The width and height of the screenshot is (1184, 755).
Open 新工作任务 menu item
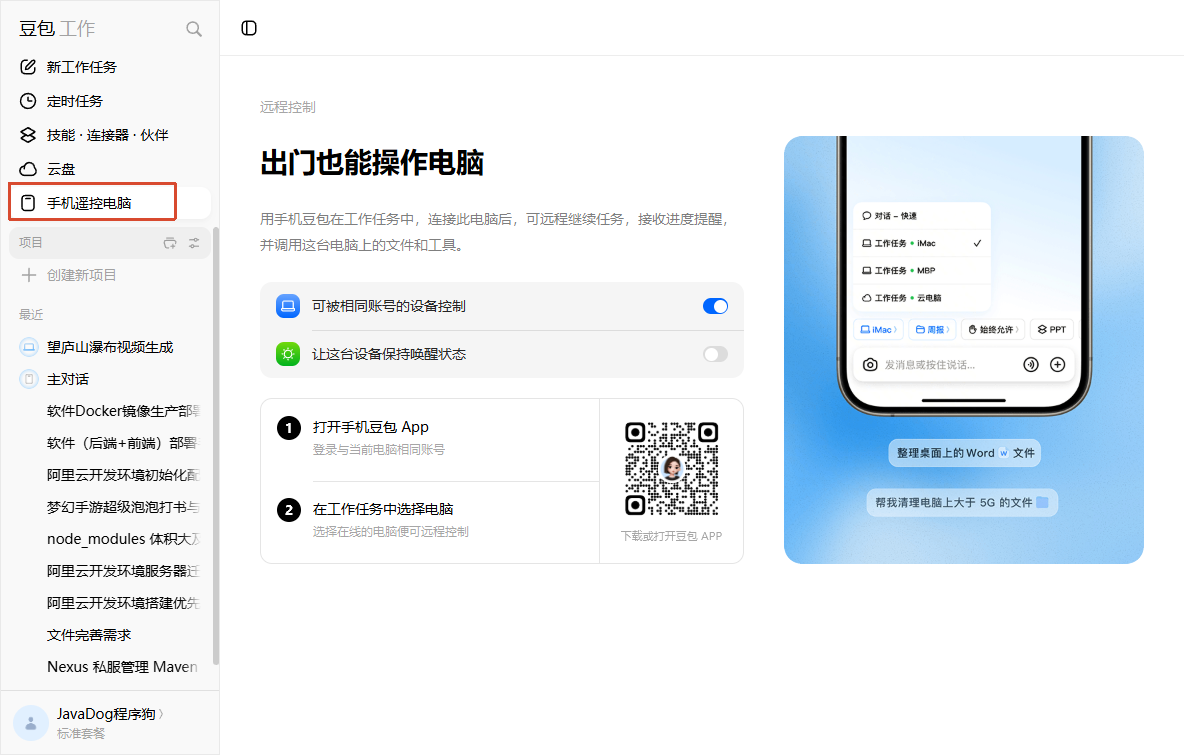(109, 67)
